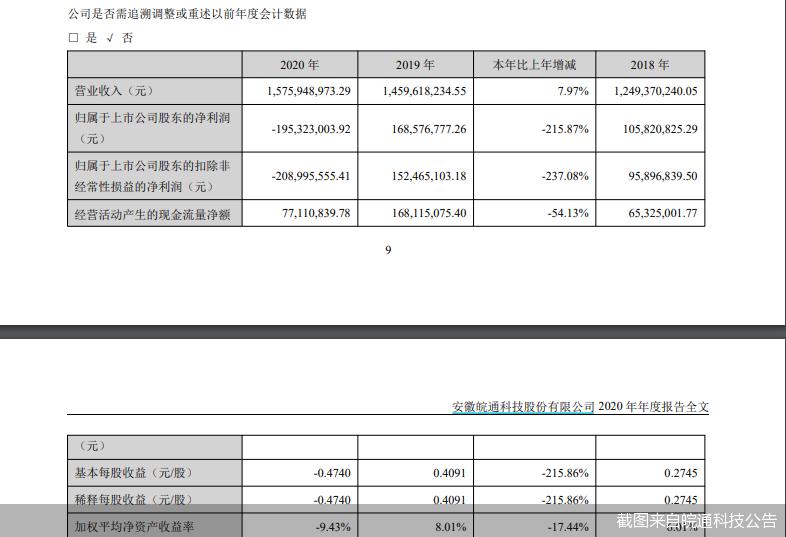Click the 扣除非经常性损益的净利润 row label
Screen dimensions: 786x537
(x=152, y=176)
